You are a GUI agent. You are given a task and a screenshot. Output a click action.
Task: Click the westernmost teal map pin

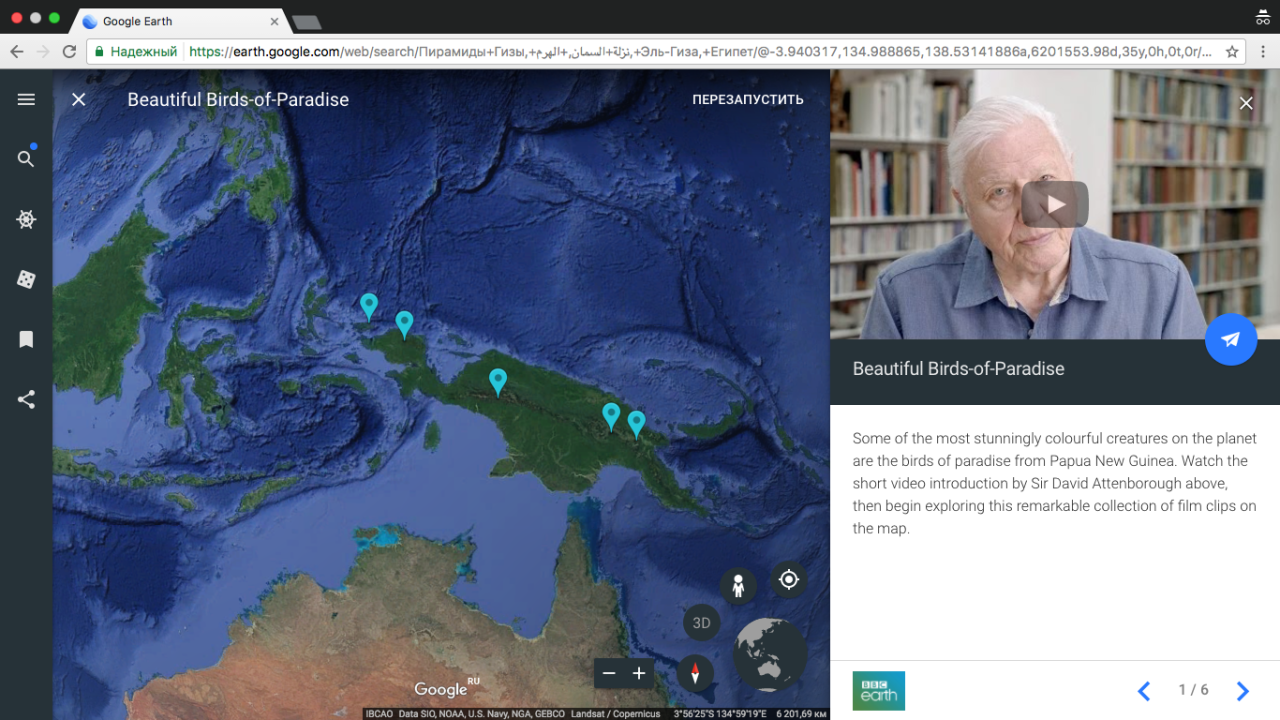tap(369, 305)
